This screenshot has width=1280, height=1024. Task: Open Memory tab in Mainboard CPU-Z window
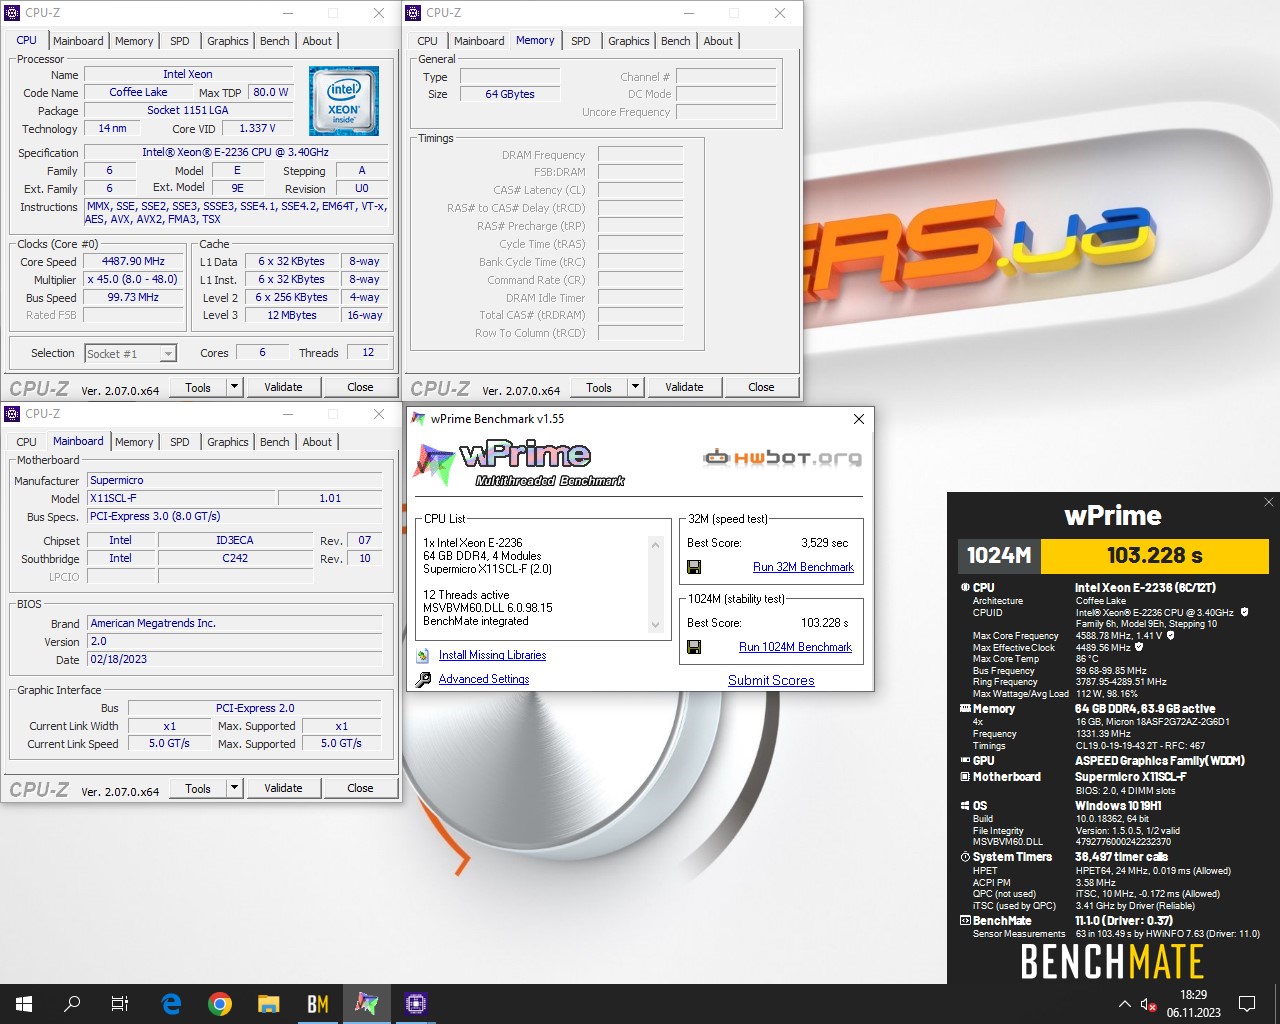(134, 442)
